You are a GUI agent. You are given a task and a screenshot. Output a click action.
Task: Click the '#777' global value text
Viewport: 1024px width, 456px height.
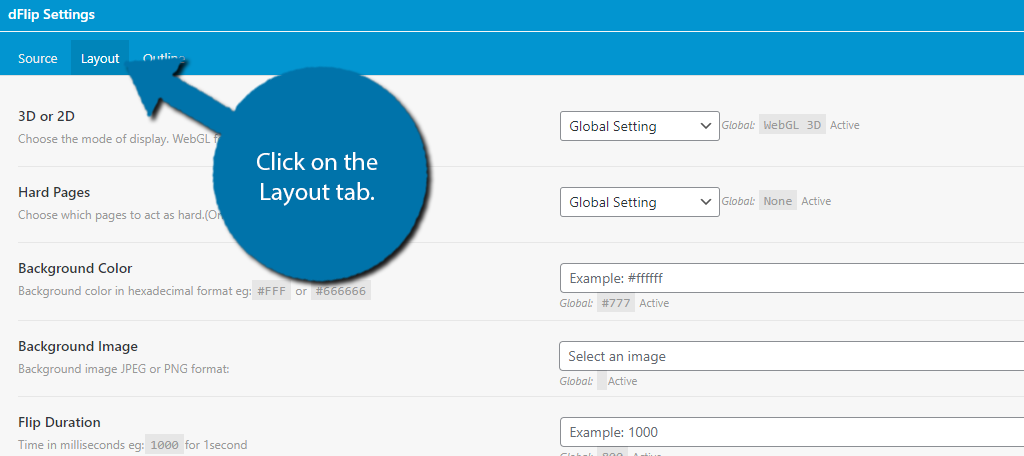coord(616,303)
